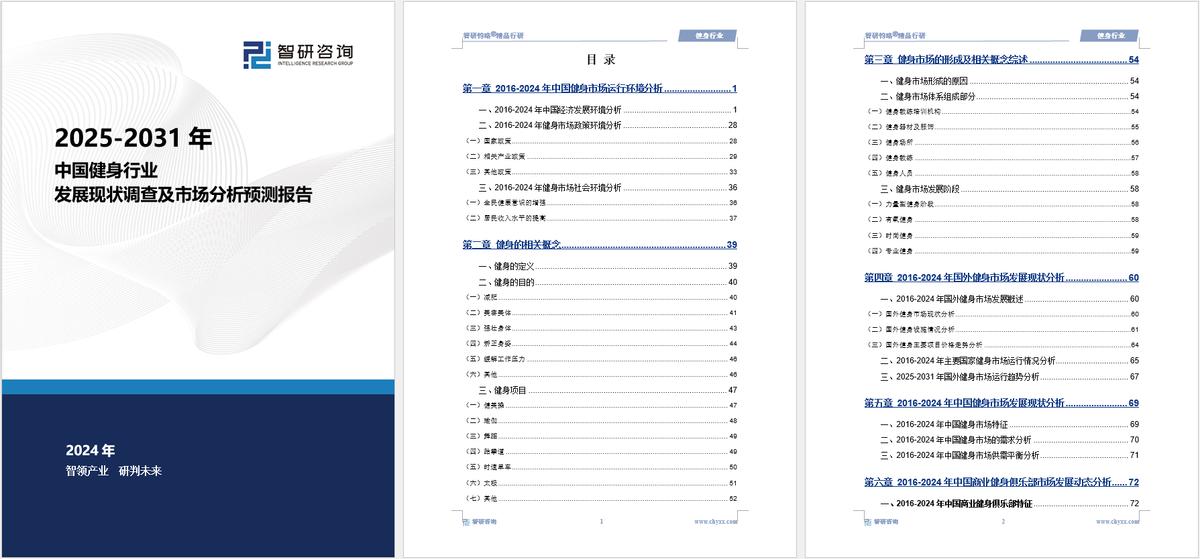1200x559 pixels.
Task: Open chapter link 第五章 中国健身市场发展现状分析
Action: (x=1002, y=403)
